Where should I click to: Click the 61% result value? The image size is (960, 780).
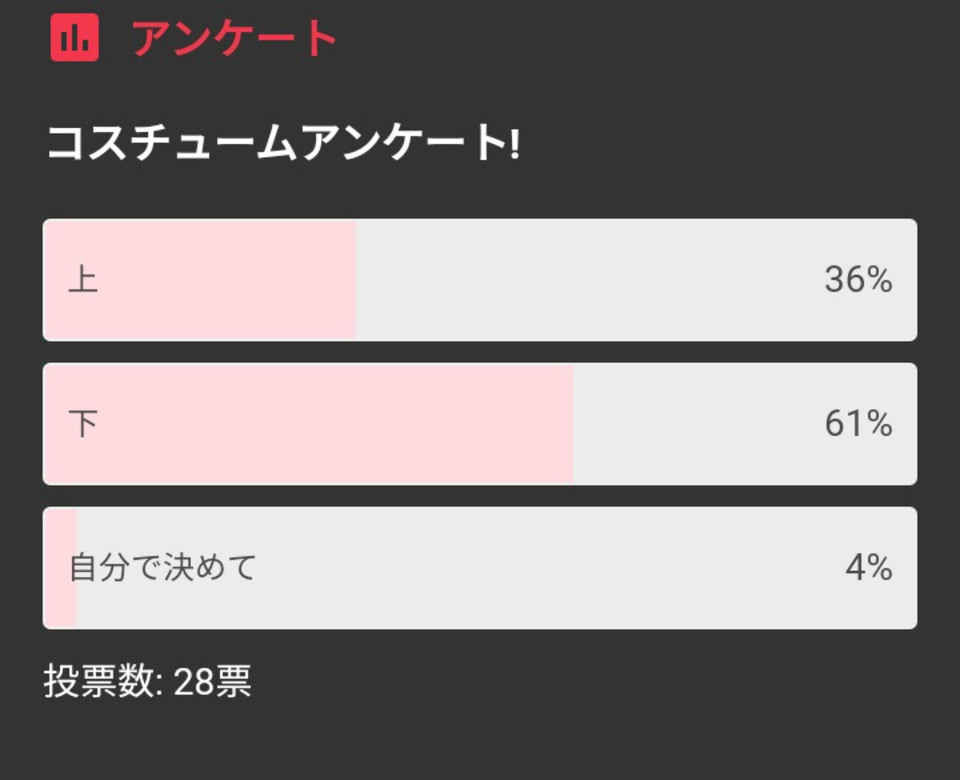(x=858, y=423)
